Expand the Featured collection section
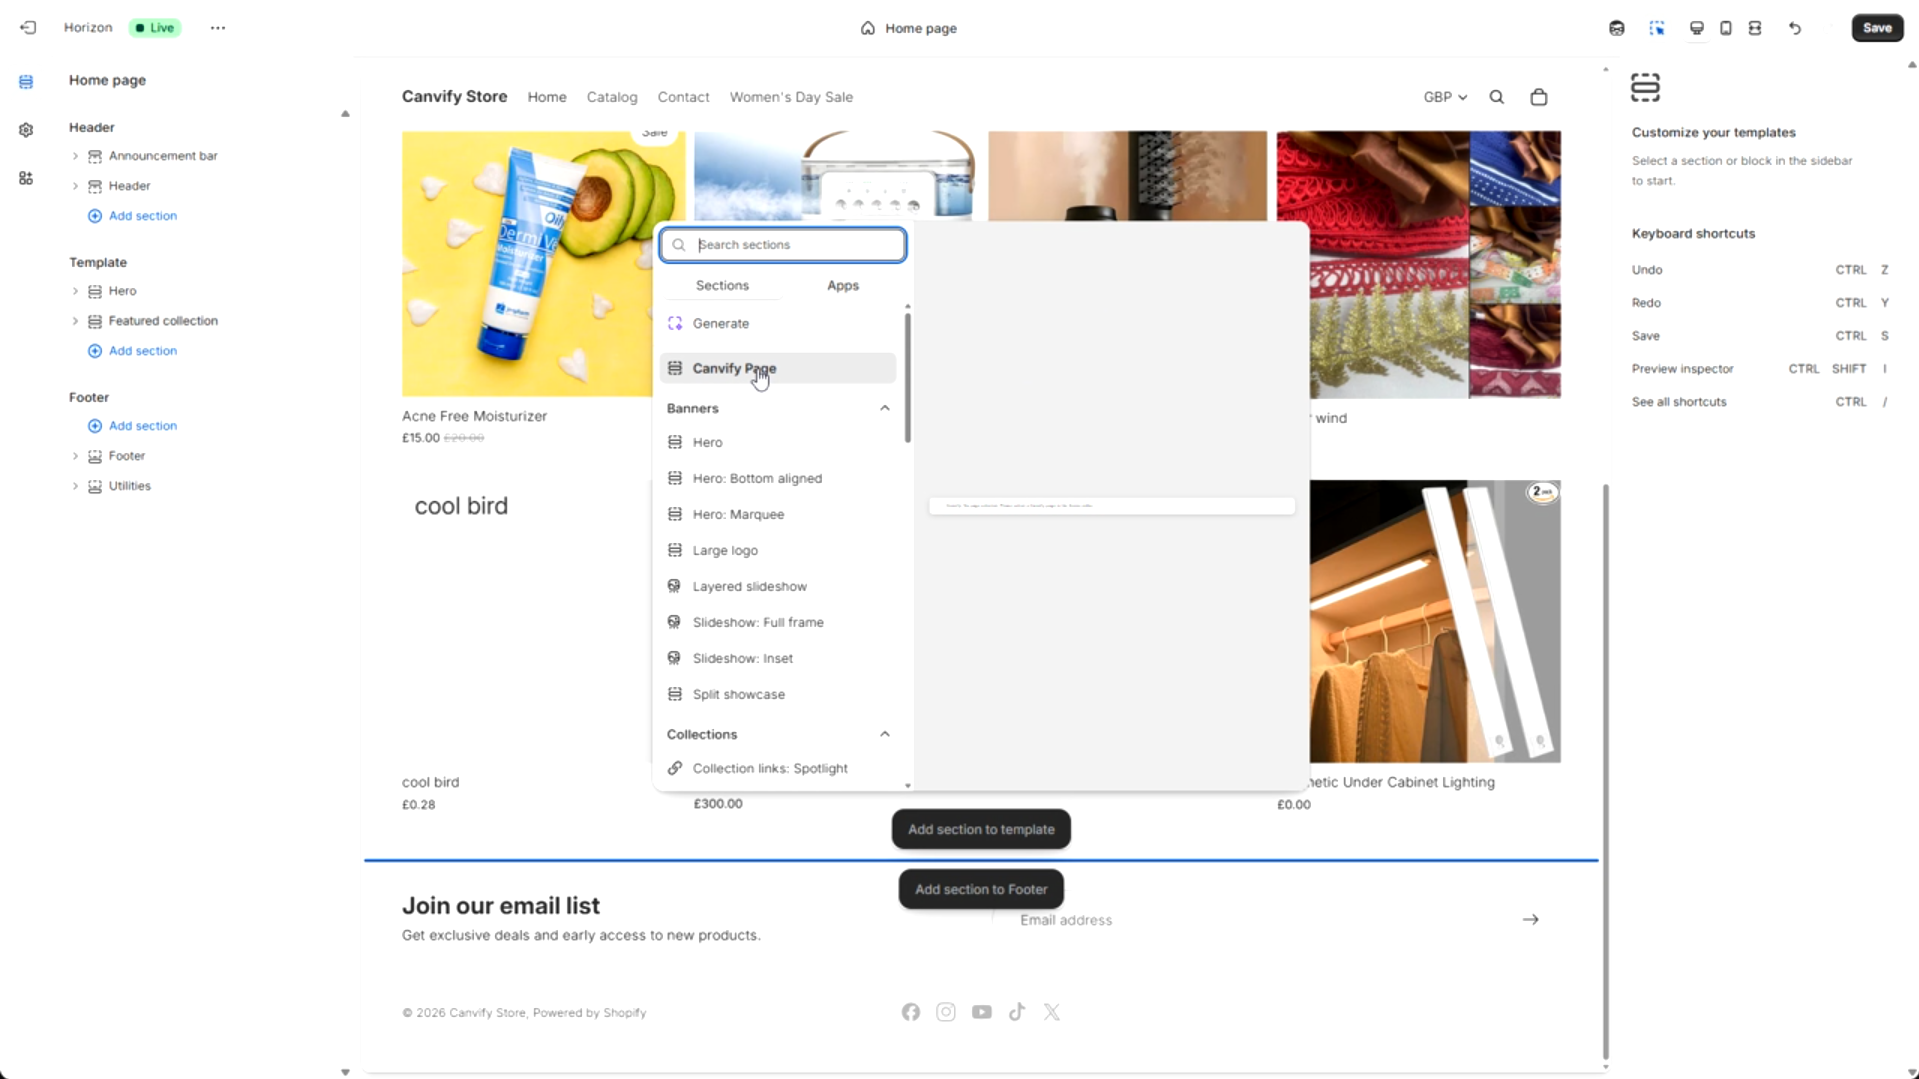 (75, 321)
